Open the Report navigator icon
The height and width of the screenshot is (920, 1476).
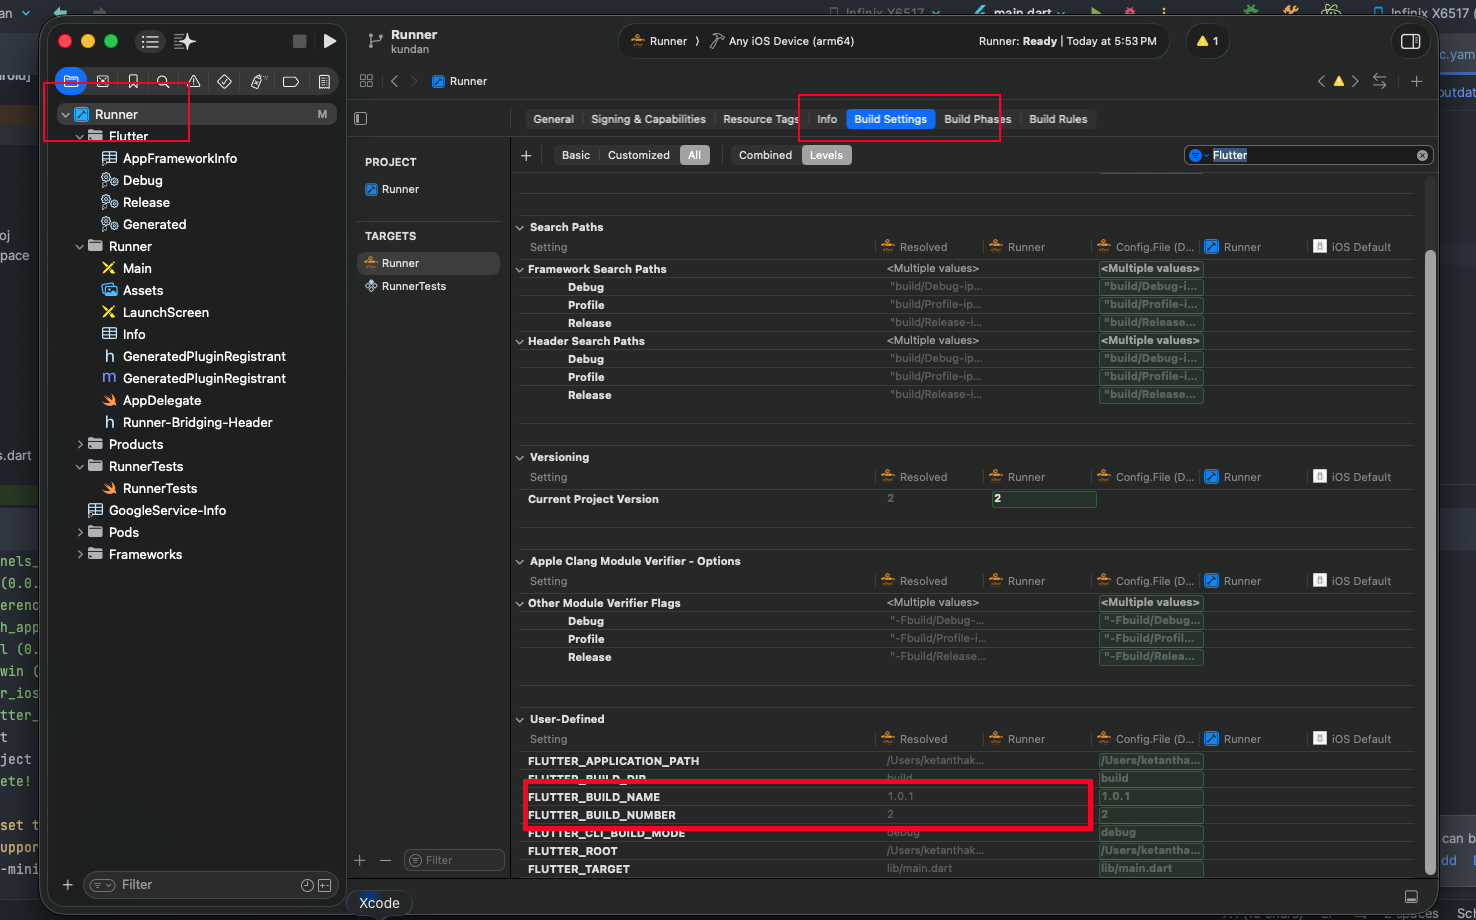click(x=324, y=81)
